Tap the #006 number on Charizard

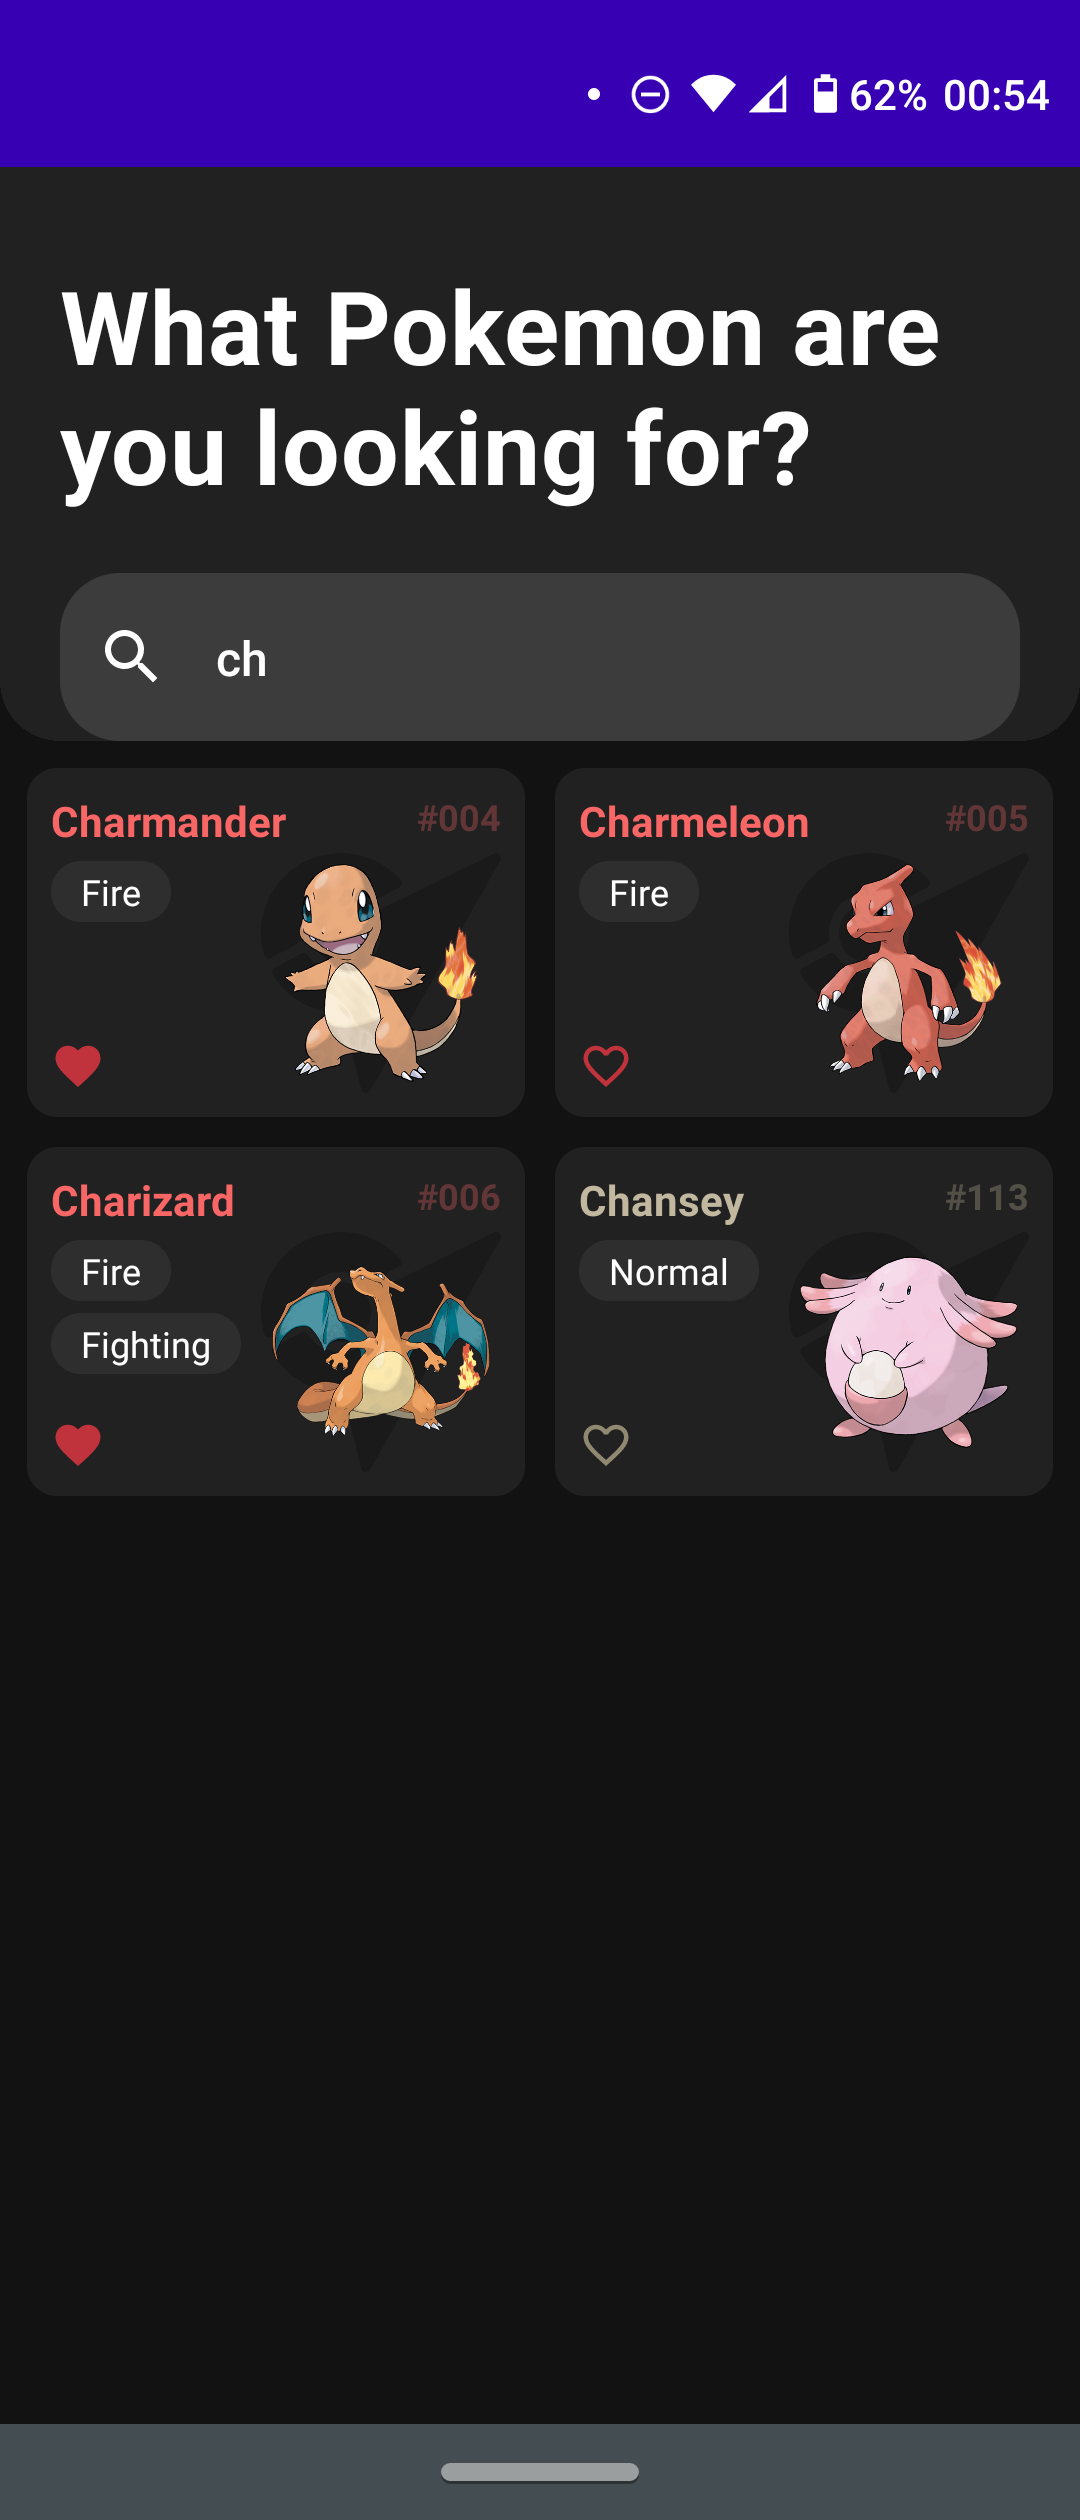coord(459,1198)
